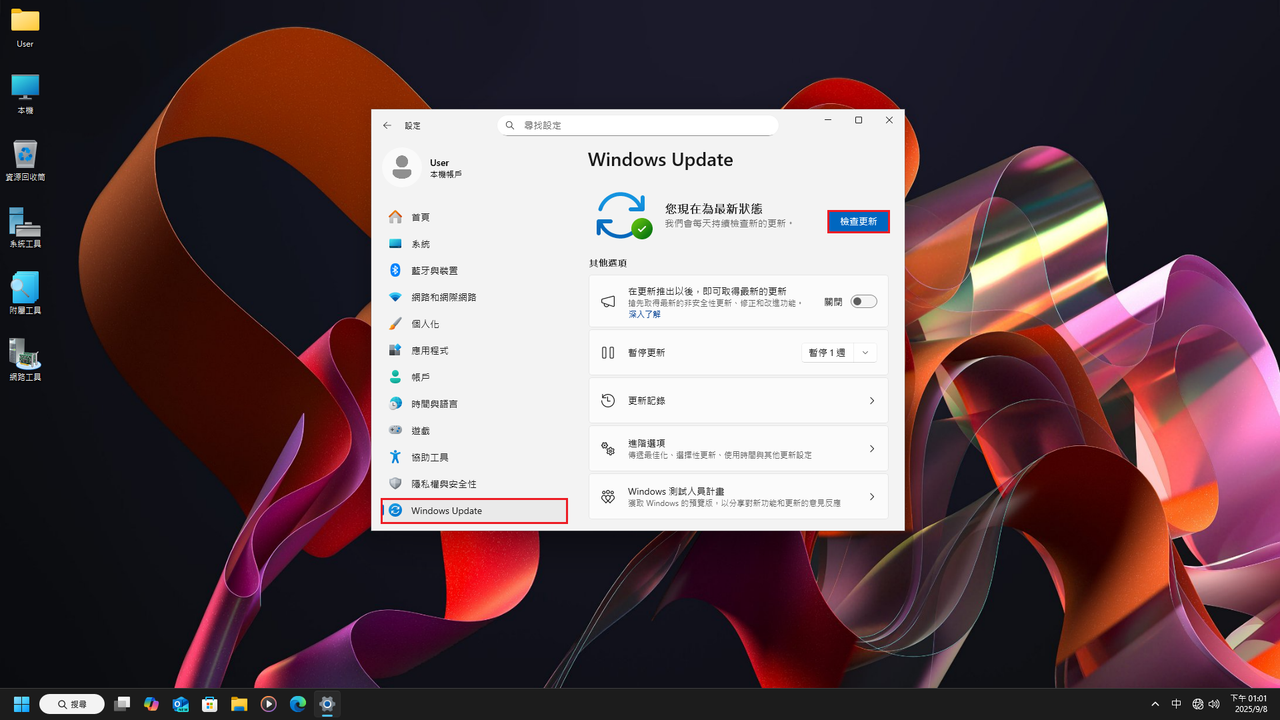Open the network status tray icon

coord(1198,704)
